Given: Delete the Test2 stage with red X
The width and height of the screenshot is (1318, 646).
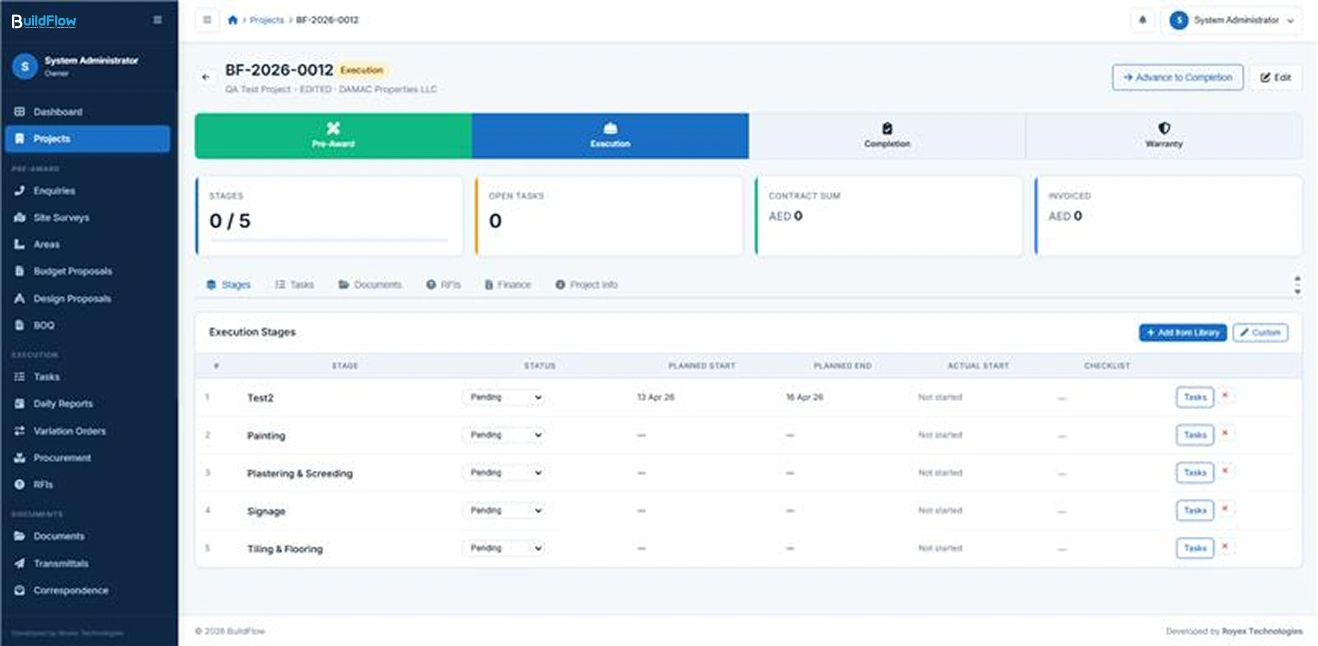Looking at the screenshot, I should [1225, 396].
